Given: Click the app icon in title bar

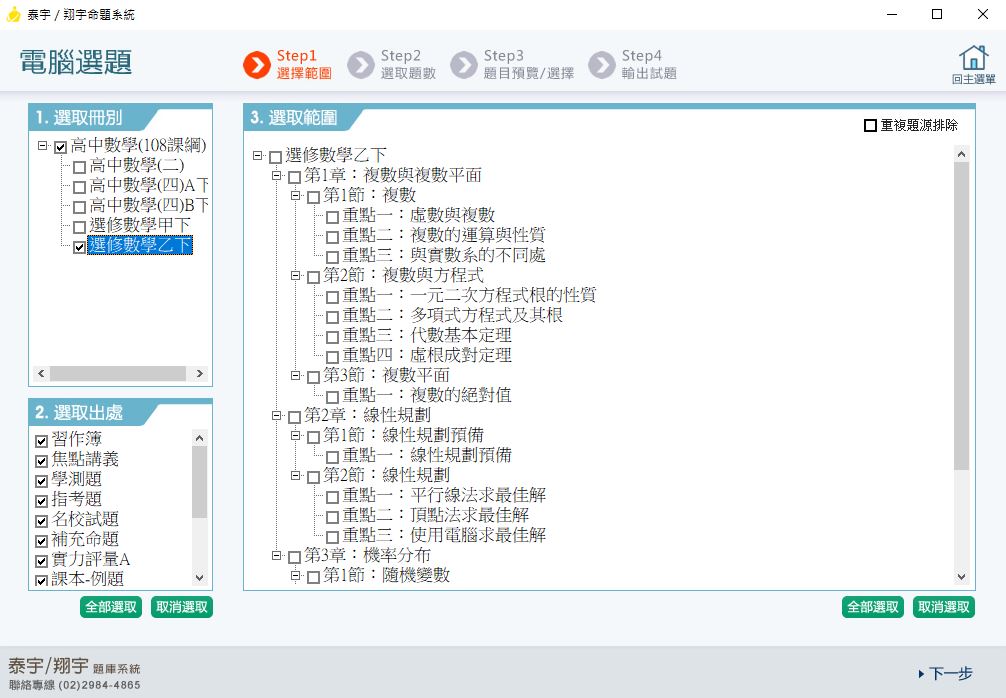Looking at the screenshot, I should pyautogui.click(x=13, y=14).
